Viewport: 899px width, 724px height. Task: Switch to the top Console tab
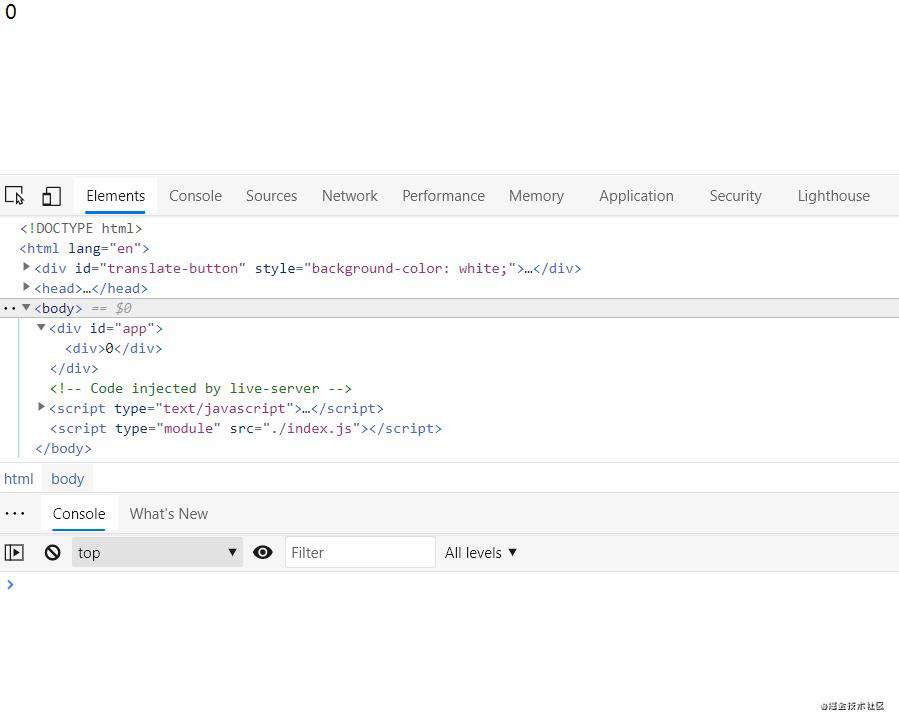click(x=195, y=195)
